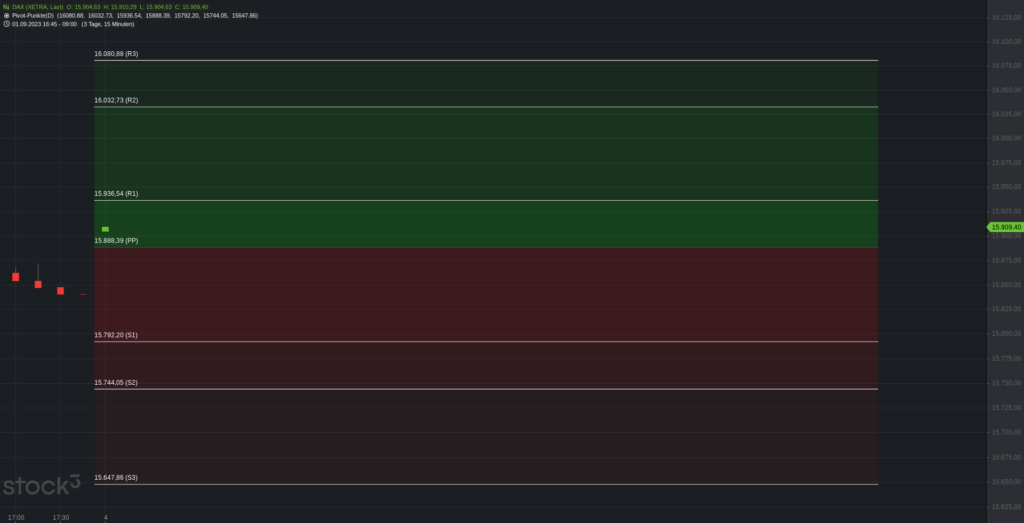Select the 16.080,88 (R3) resistance line label
1024x523 pixels.
[116, 54]
